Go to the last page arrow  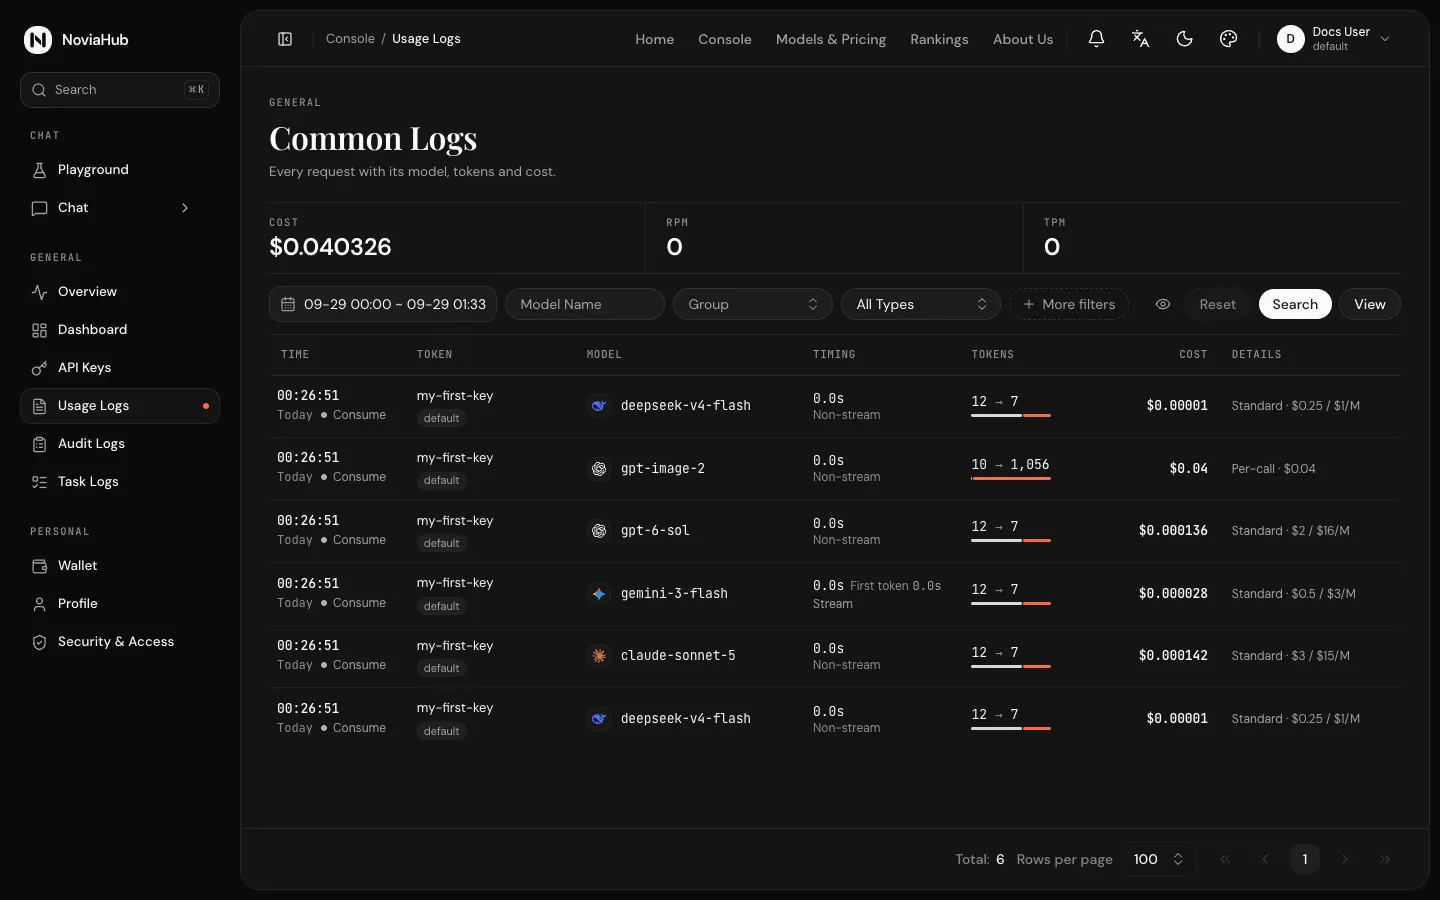click(x=1384, y=859)
